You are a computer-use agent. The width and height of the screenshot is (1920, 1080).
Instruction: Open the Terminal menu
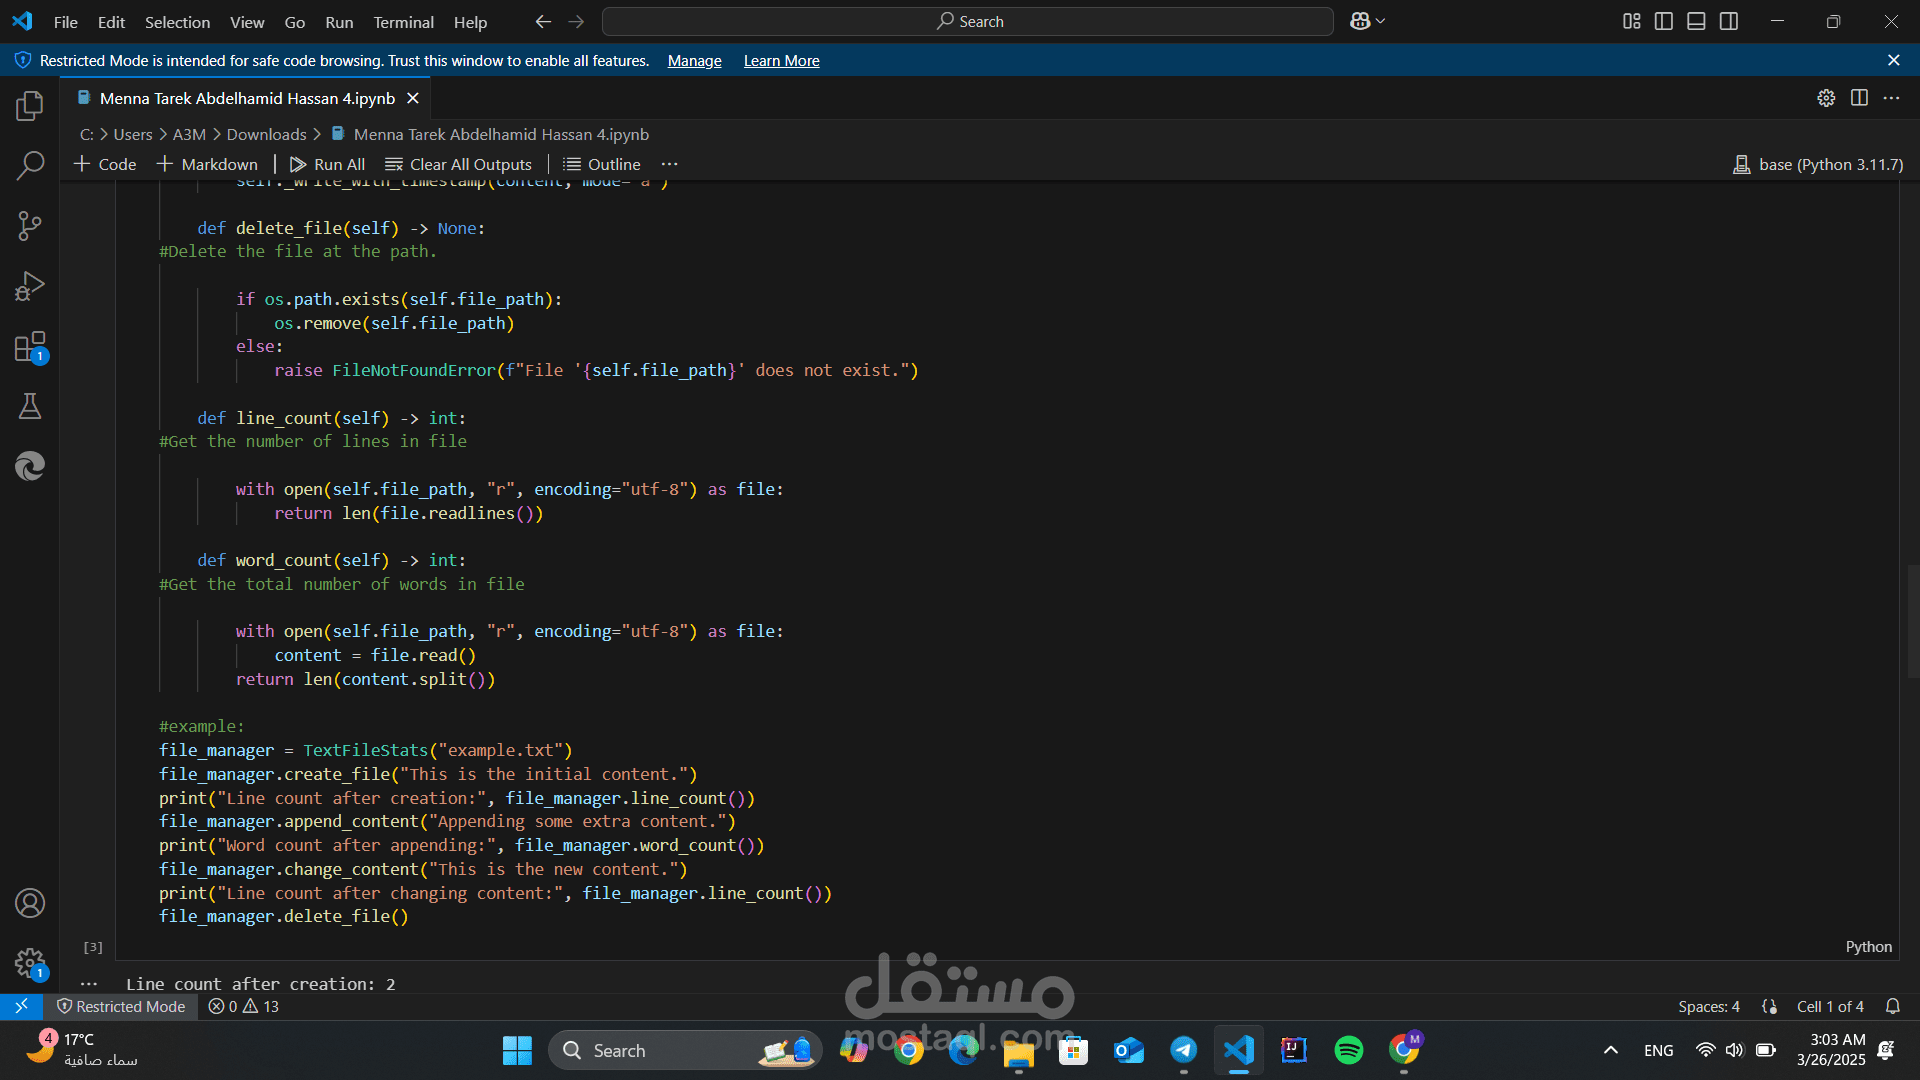click(403, 21)
